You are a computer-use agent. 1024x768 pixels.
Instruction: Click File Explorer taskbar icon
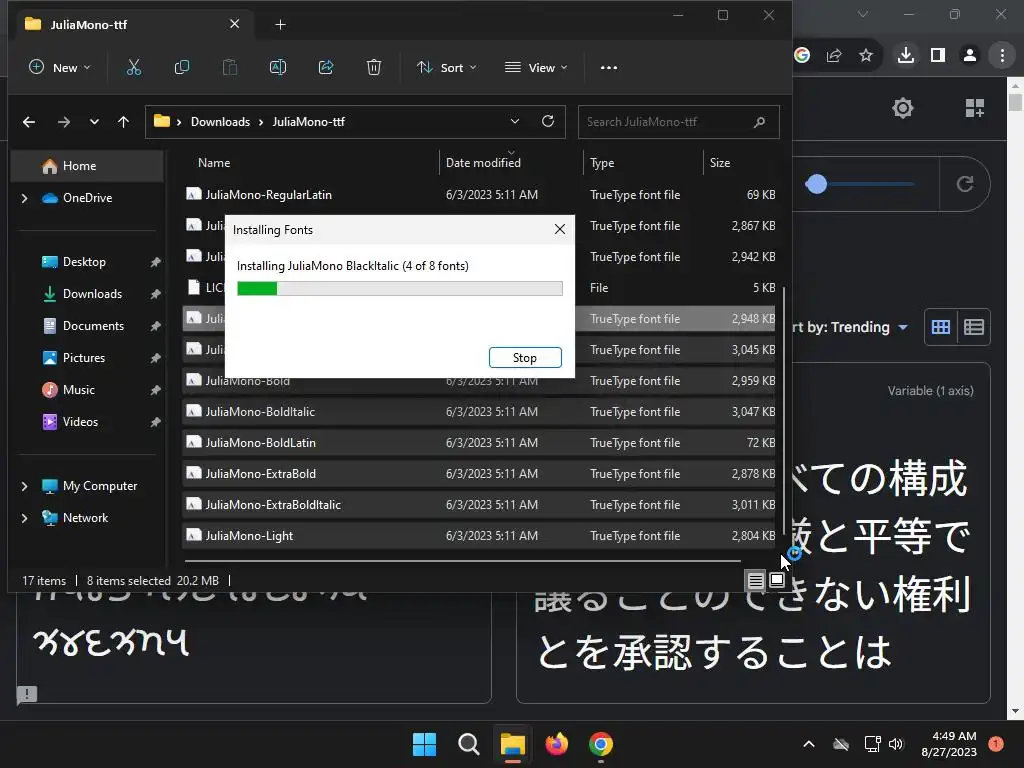point(513,744)
